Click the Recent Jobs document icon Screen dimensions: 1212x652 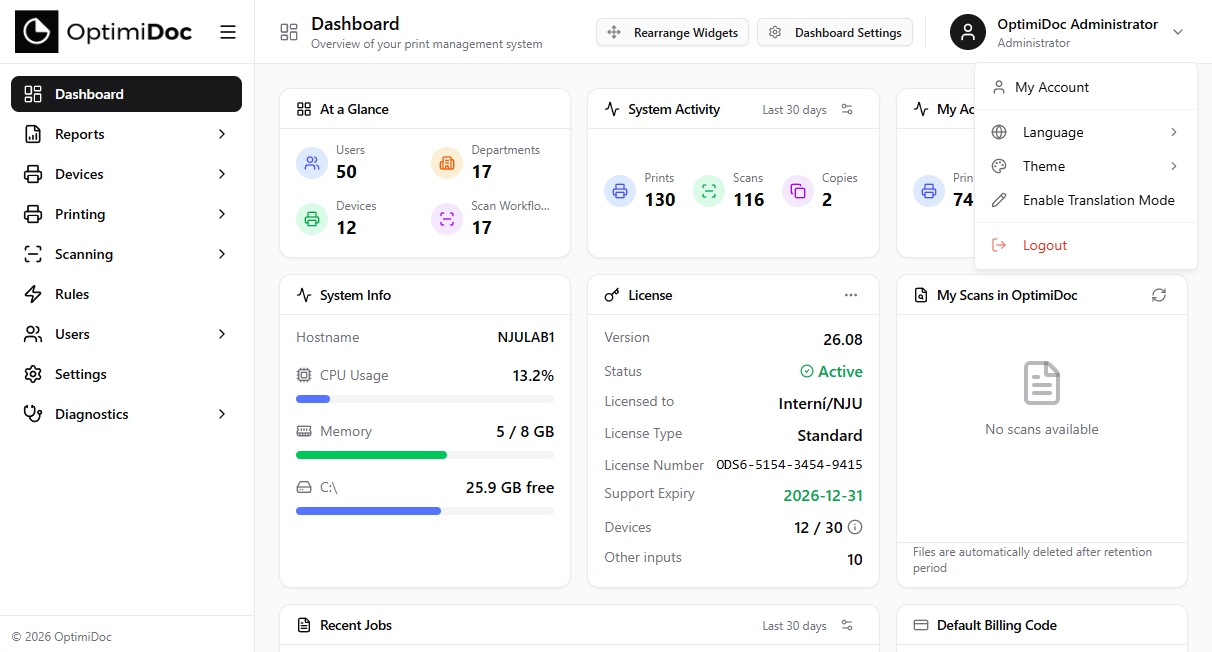click(x=304, y=625)
